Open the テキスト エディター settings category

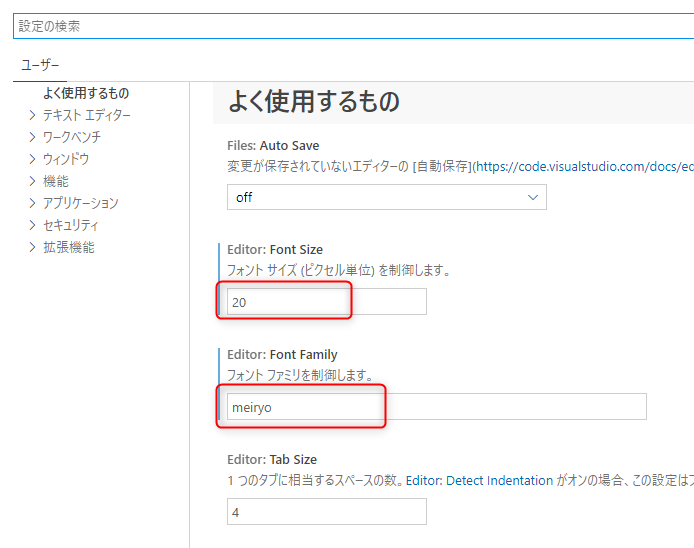pyautogui.click(x=86, y=115)
